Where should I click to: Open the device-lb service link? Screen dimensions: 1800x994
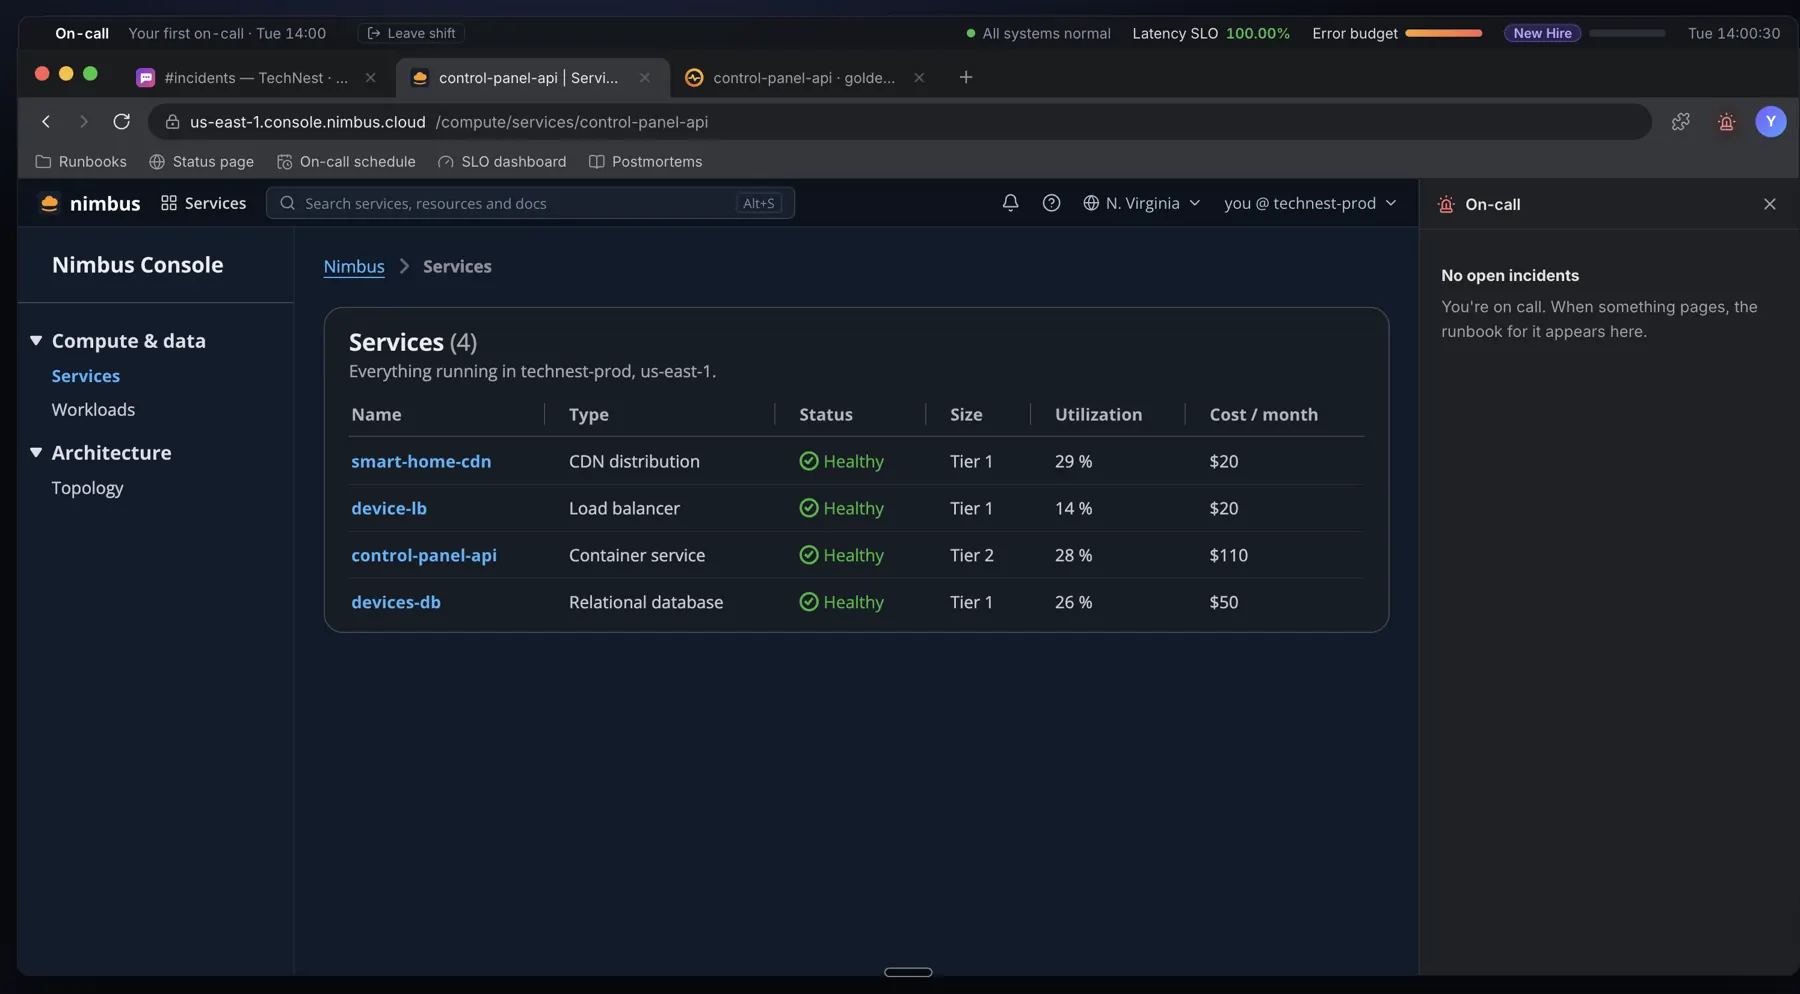point(389,508)
